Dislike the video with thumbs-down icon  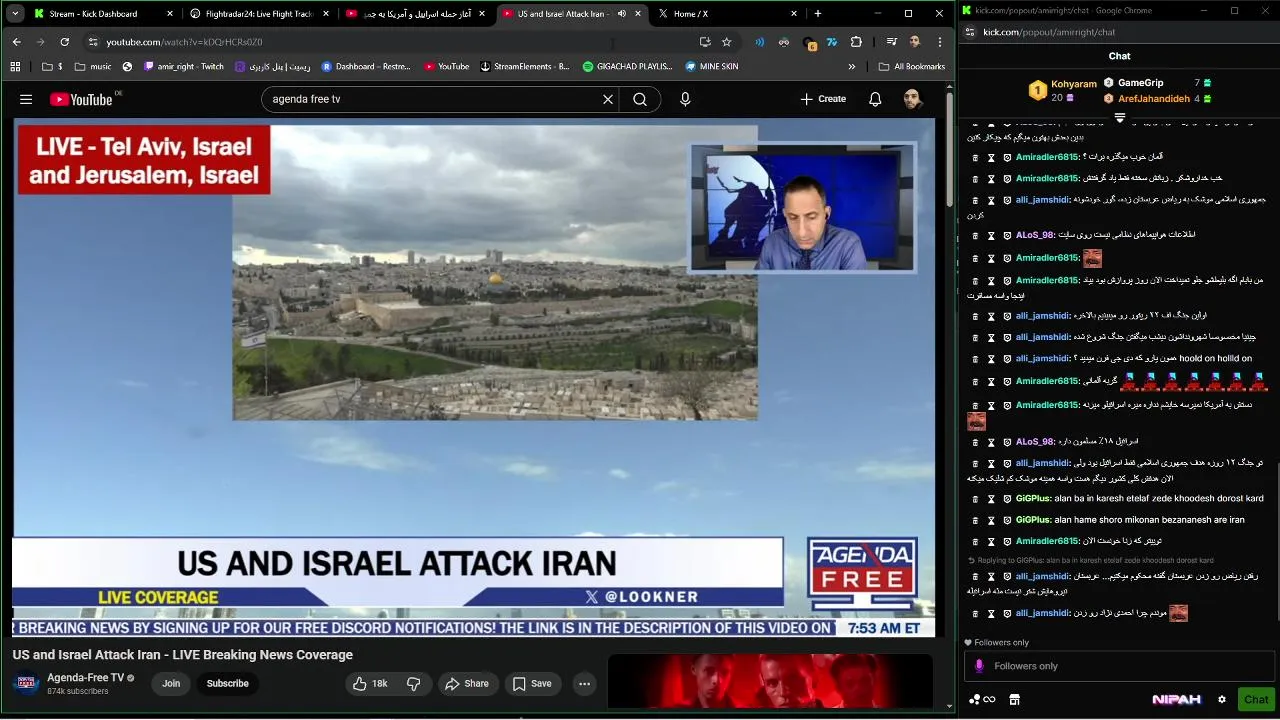414,684
